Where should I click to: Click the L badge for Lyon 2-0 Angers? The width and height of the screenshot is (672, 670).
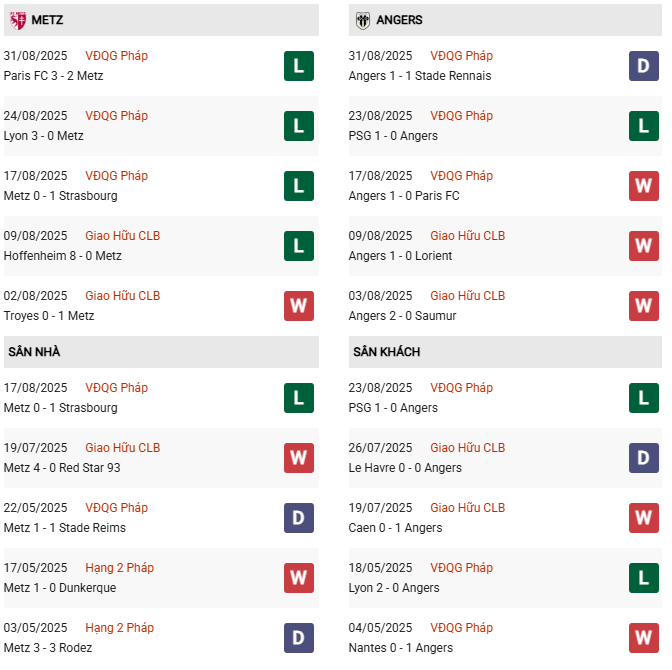643,578
